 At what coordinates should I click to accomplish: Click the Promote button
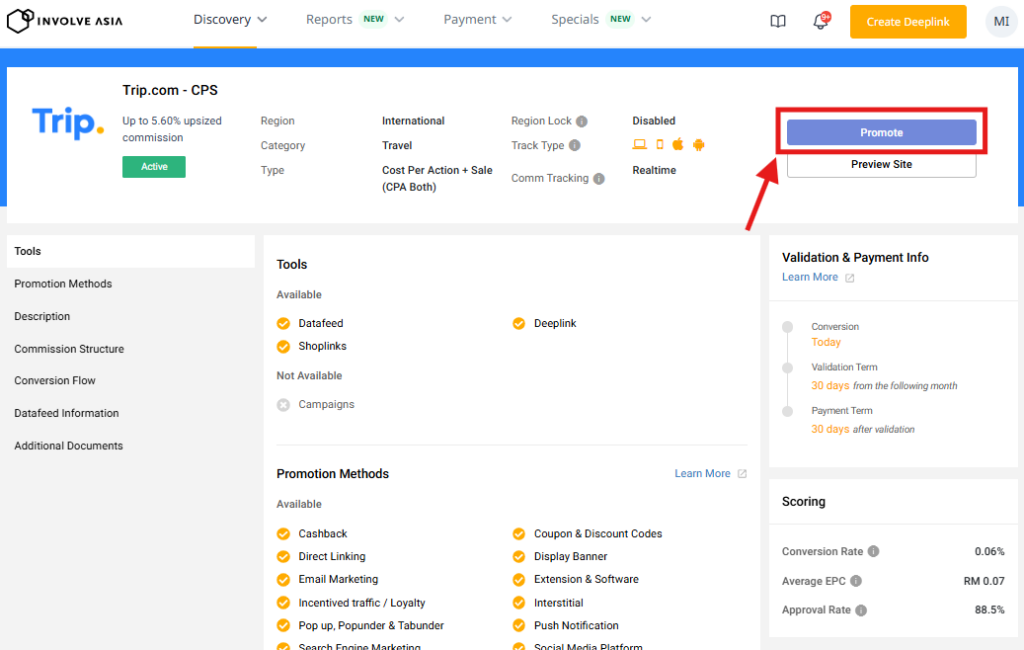point(881,133)
